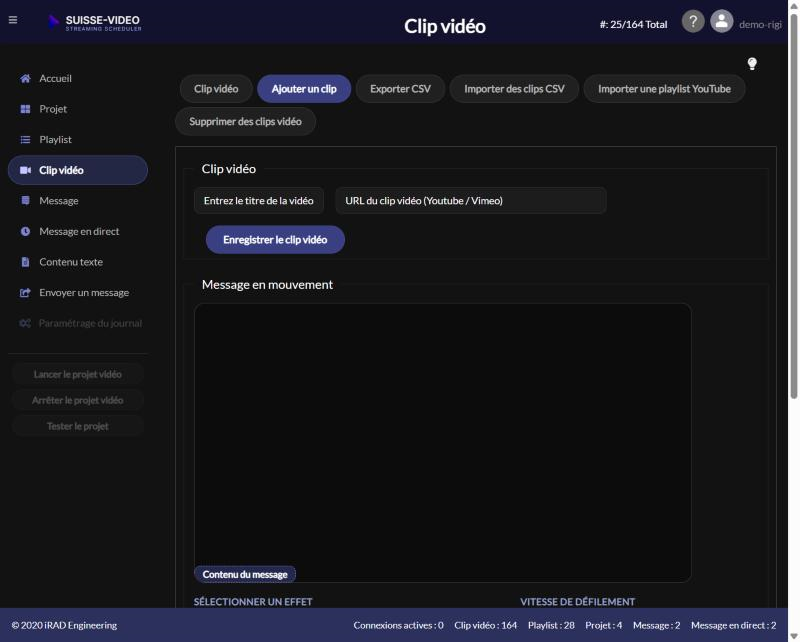Click the Message en mouvement text area

click(x=442, y=442)
